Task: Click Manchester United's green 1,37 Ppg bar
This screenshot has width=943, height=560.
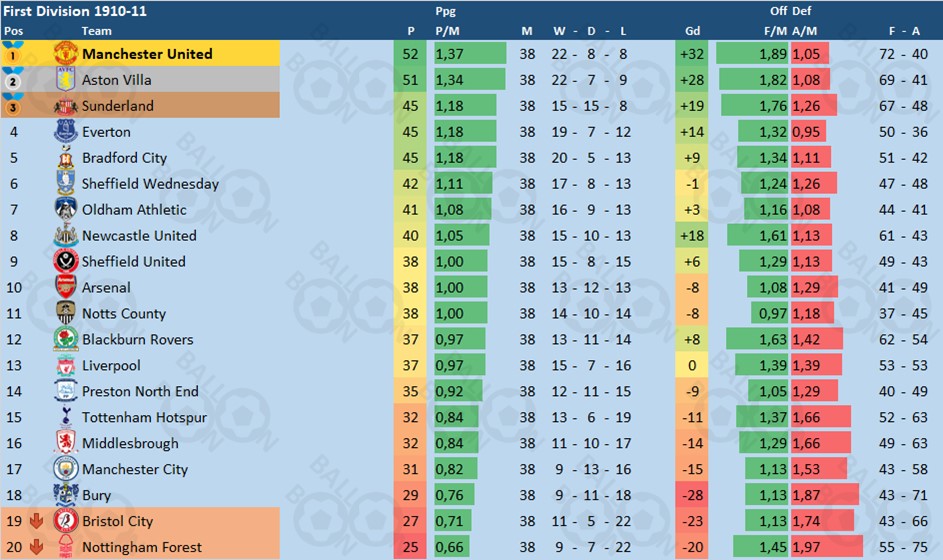Action: [x=470, y=54]
